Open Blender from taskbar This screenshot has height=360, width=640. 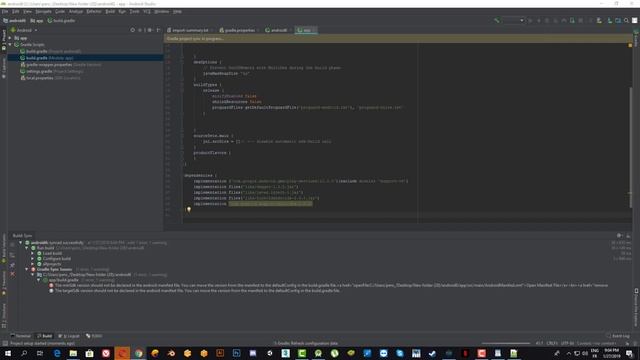coord(171,353)
